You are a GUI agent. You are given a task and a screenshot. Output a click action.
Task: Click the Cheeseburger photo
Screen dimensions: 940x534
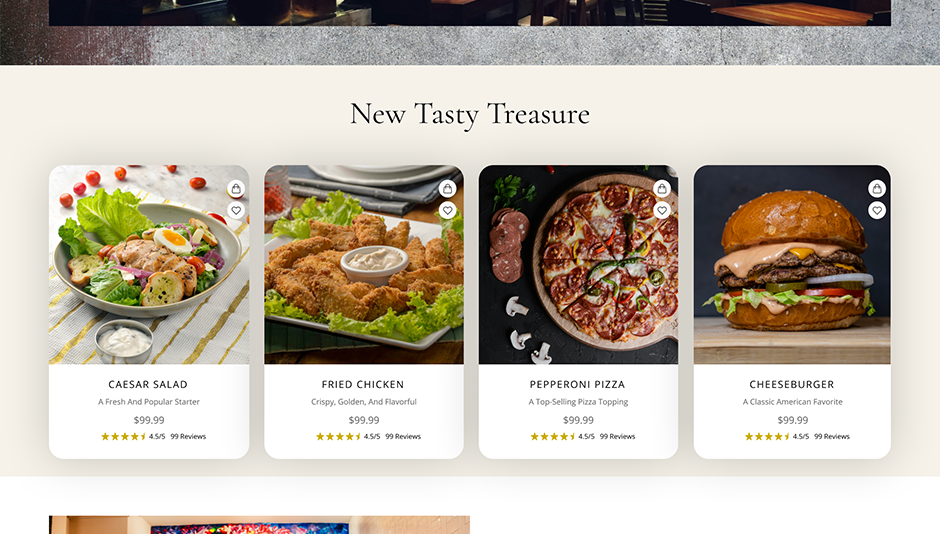(792, 264)
